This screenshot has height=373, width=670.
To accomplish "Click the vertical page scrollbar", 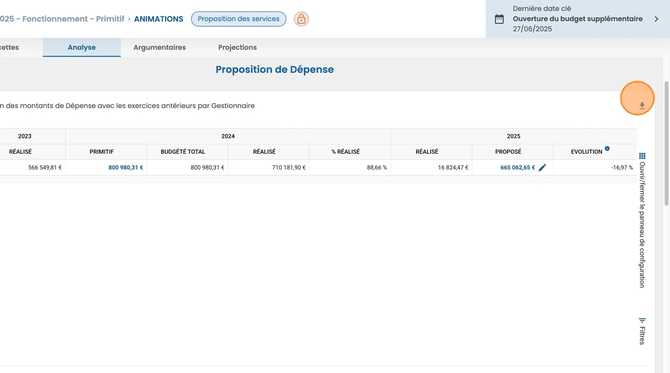I will [x=666, y=143].
